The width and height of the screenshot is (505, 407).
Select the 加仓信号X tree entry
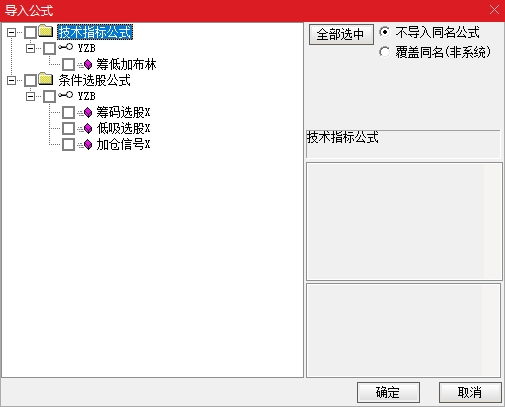[123, 144]
